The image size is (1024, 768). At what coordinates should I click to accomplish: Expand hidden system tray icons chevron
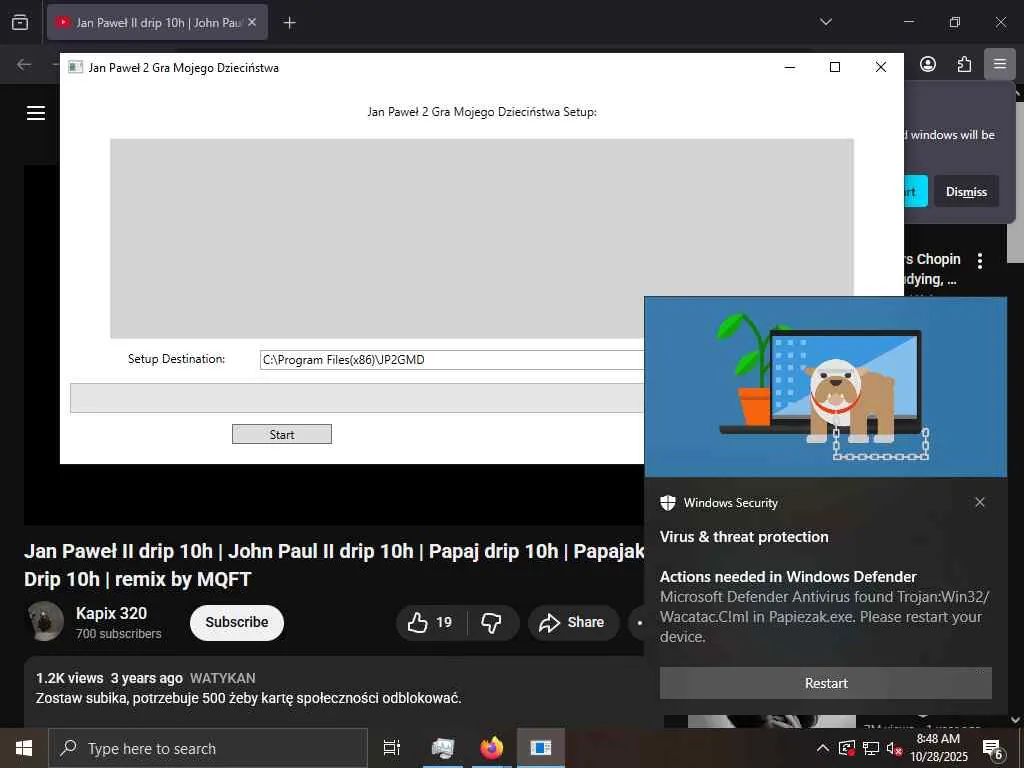823,748
